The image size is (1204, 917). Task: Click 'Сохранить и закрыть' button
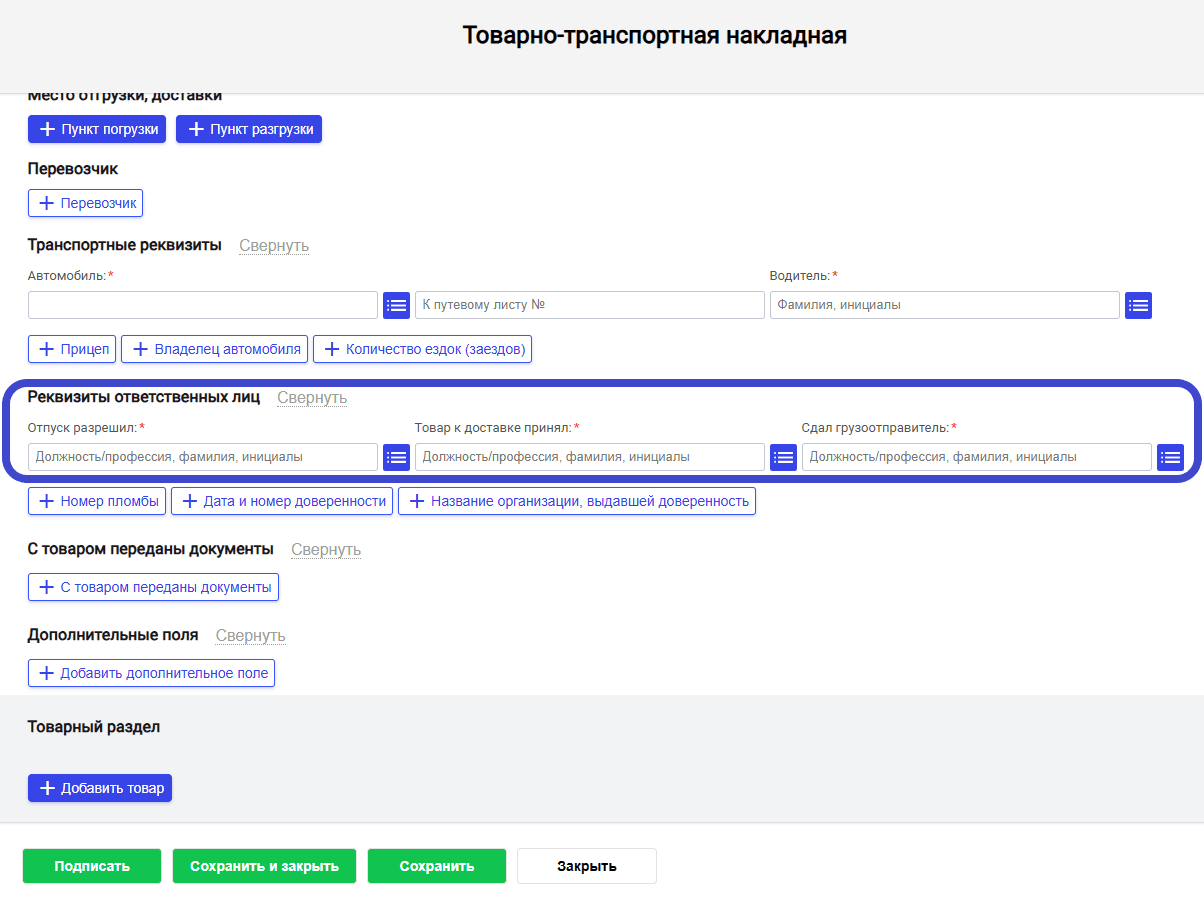(264, 865)
